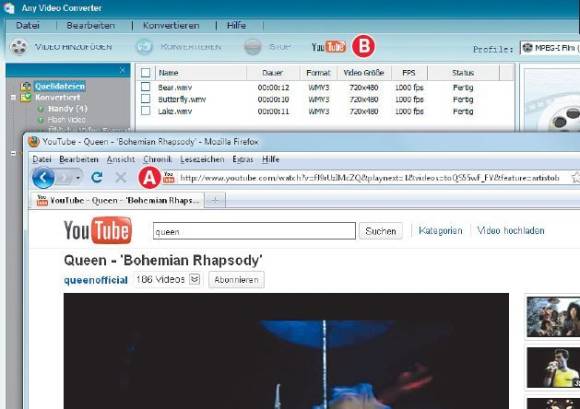Click the Abonnieren button
Image resolution: width=580 pixels, height=409 pixels.
tap(236, 280)
